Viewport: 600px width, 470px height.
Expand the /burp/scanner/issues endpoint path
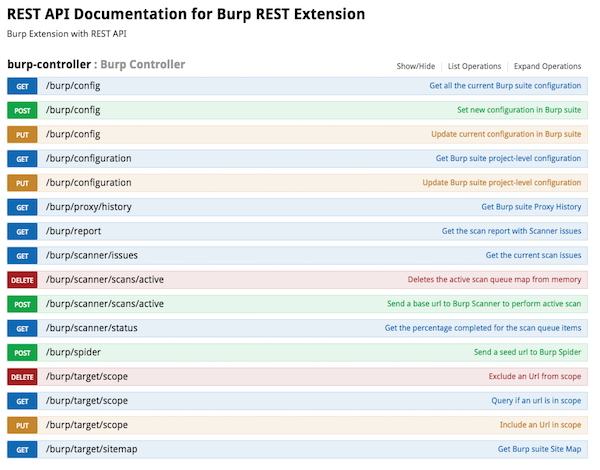coord(92,255)
